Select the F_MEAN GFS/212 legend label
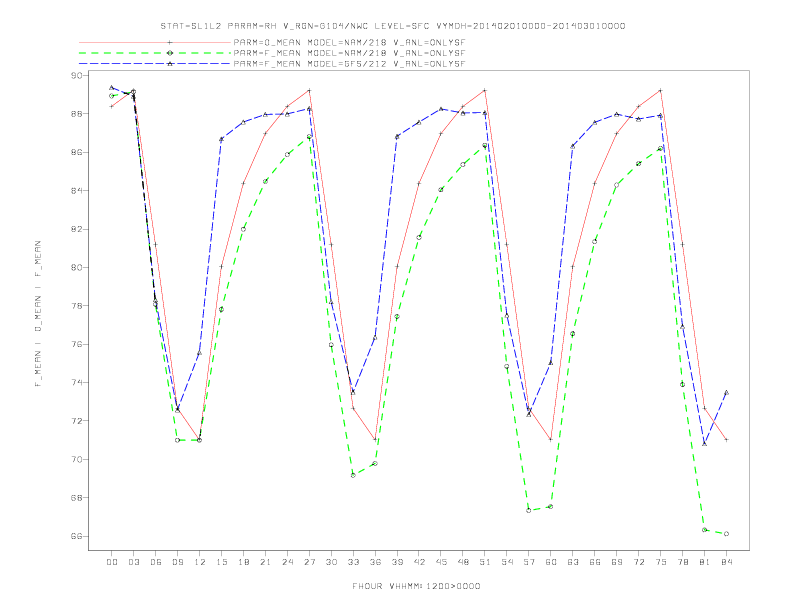This screenshot has height=612, width=792. click(x=349, y=64)
